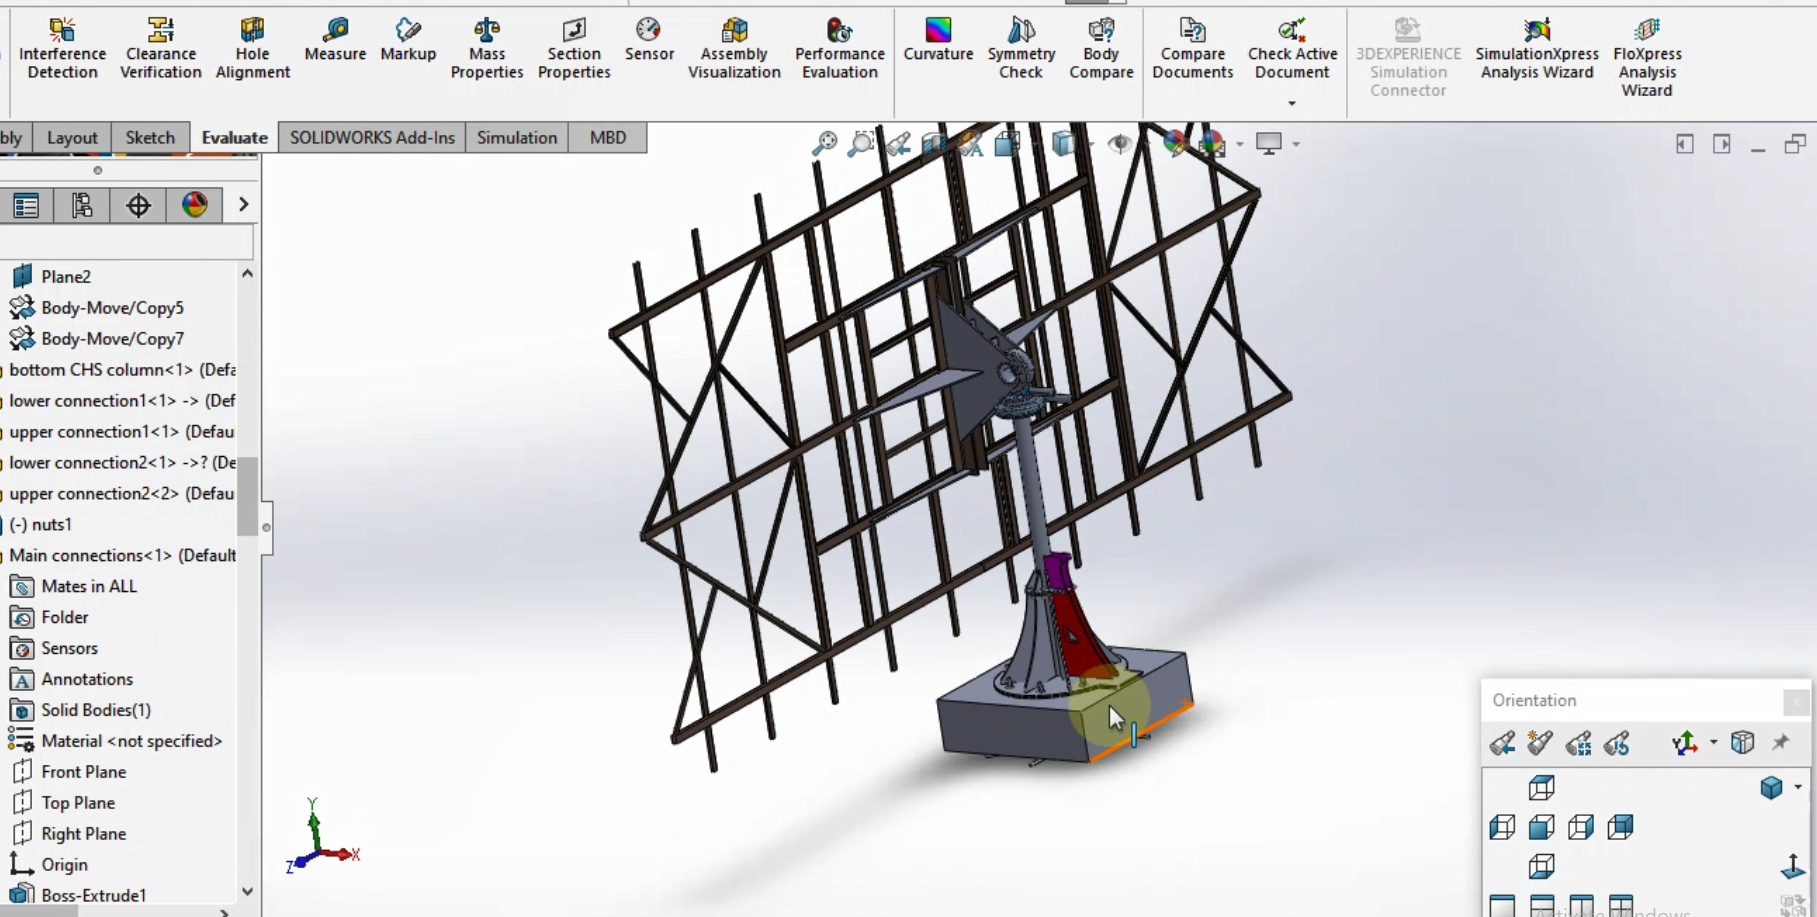The image size is (1817, 917).
Task: Run the Hole Alignment check
Action: pos(252,48)
